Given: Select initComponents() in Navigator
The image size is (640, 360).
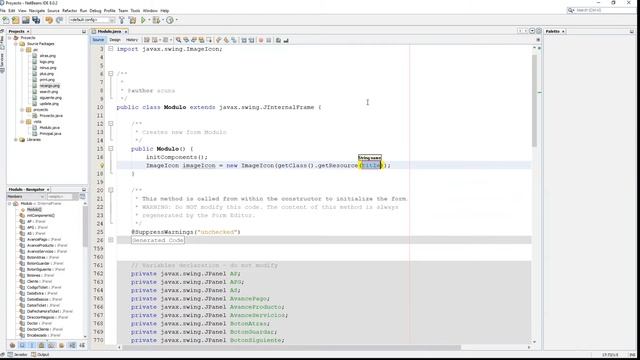Looking at the screenshot, I should click(40, 216).
